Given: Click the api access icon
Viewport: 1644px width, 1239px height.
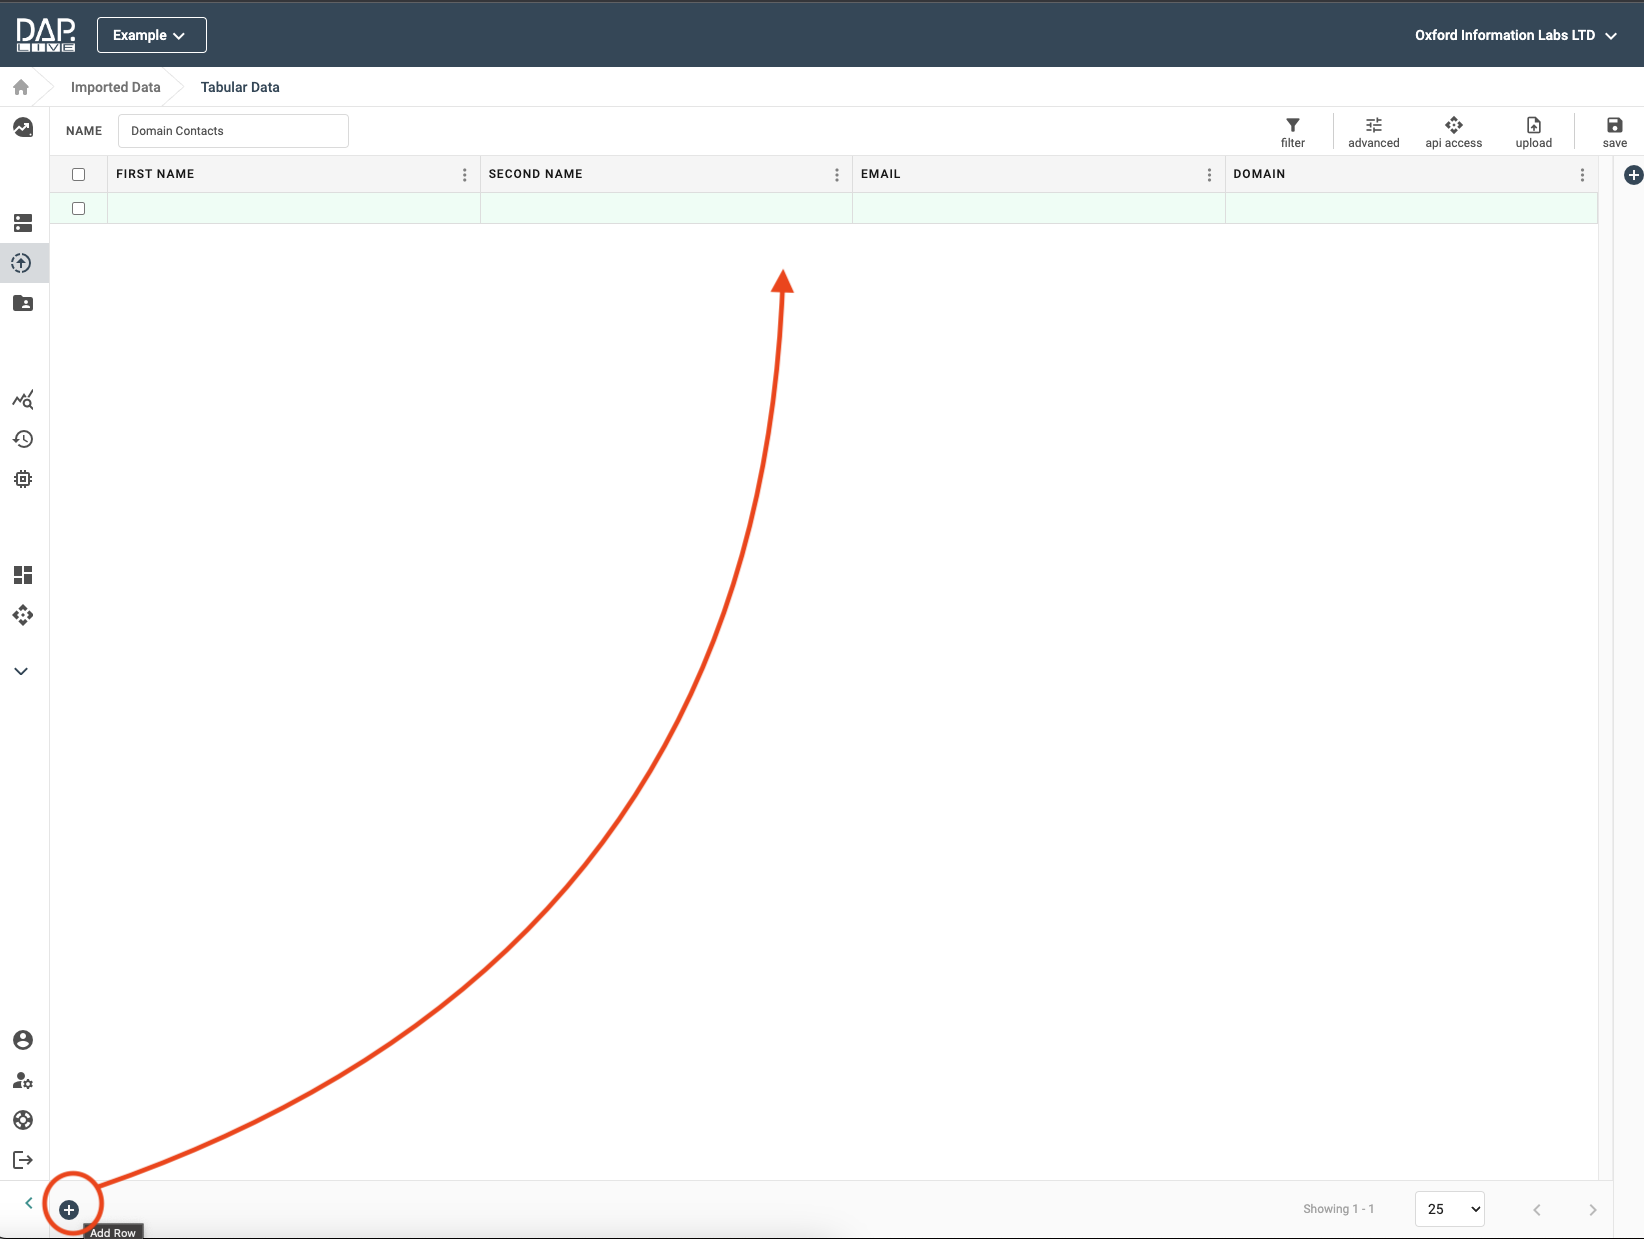Looking at the screenshot, I should click(x=1453, y=126).
